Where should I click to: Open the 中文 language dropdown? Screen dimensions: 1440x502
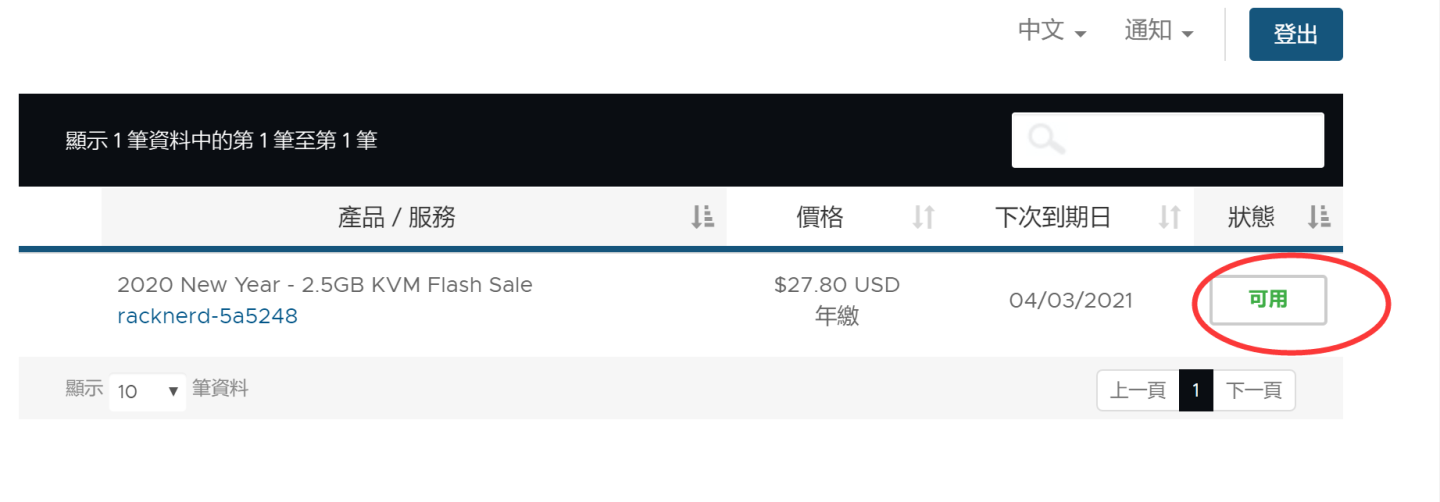coord(1052,31)
